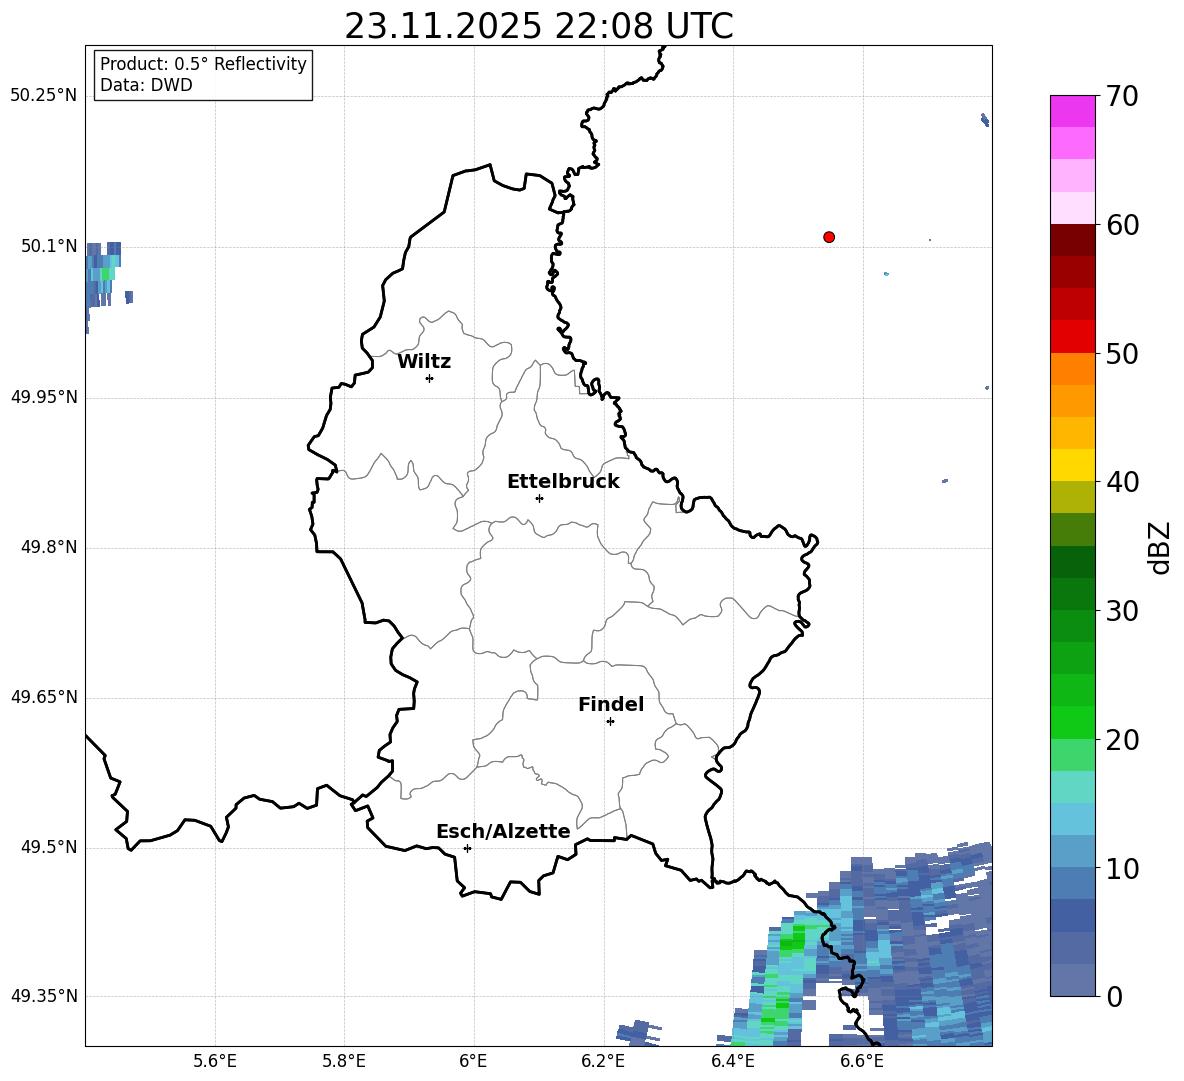Click the small echo patch above the 6.2°E label

(x=637, y=1033)
